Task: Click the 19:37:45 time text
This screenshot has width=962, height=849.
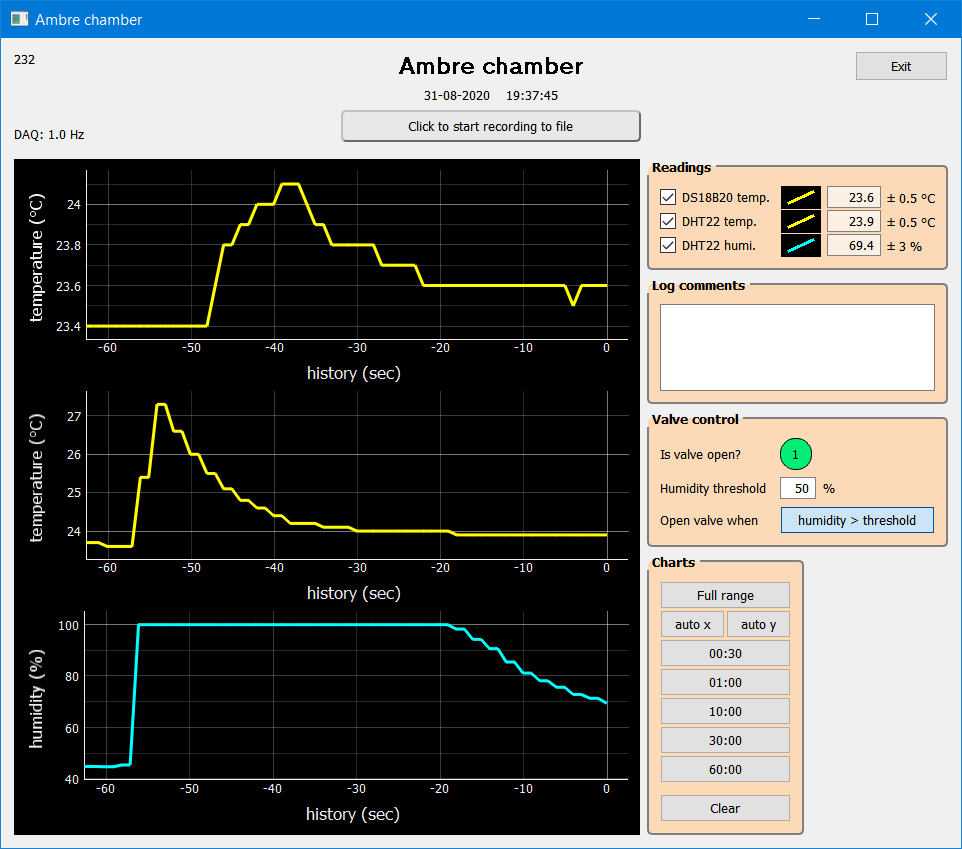Action: pos(532,96)
